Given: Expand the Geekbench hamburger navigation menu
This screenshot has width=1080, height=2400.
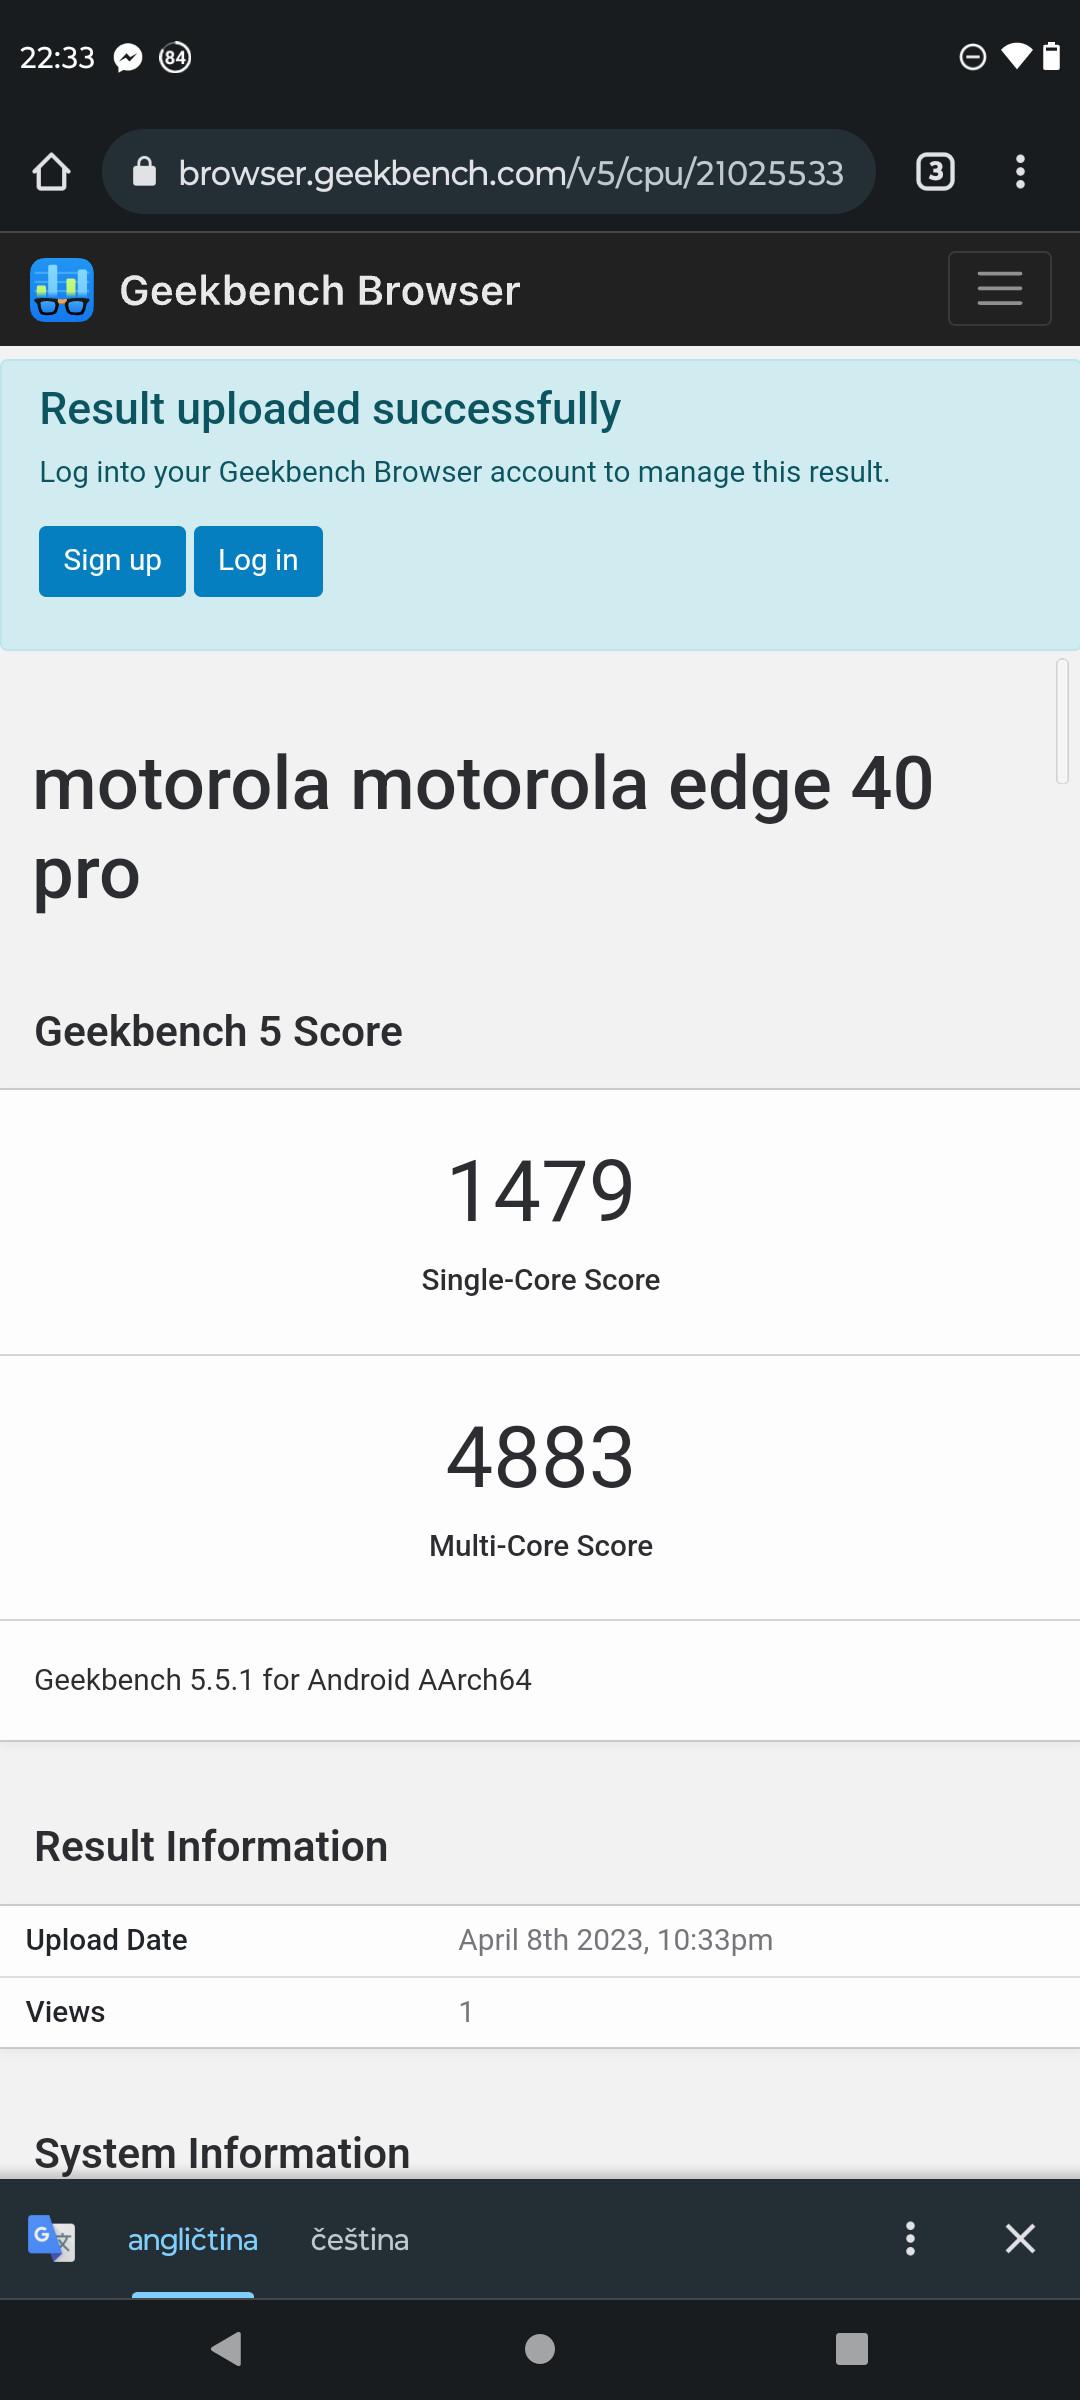Looking at the screenshot, I should 999,288.
